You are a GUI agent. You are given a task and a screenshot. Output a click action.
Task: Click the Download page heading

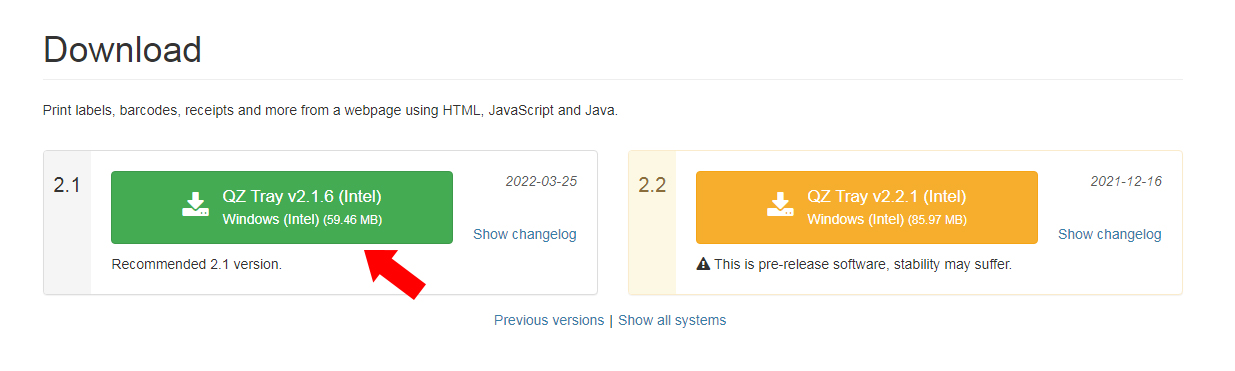coord(122,49)
